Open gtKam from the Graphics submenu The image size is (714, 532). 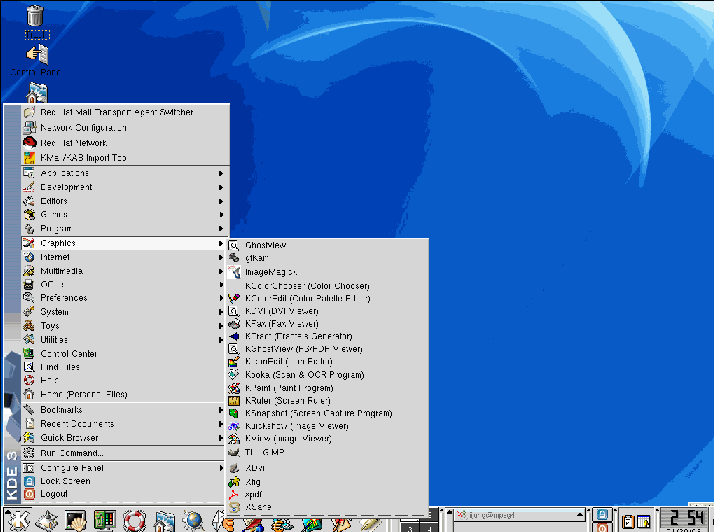[x=327, y=258]
